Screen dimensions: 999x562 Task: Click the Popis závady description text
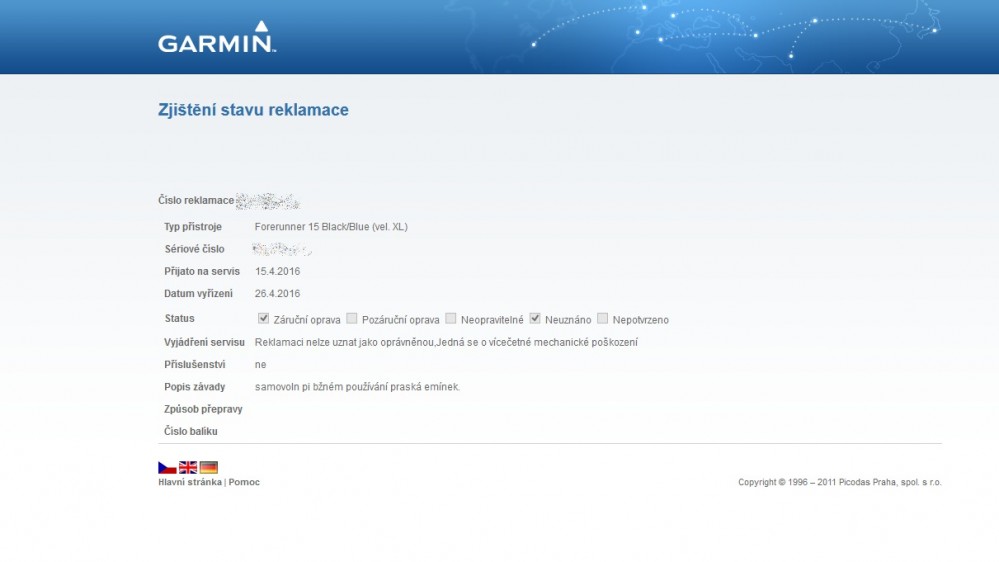coord(357,387)
